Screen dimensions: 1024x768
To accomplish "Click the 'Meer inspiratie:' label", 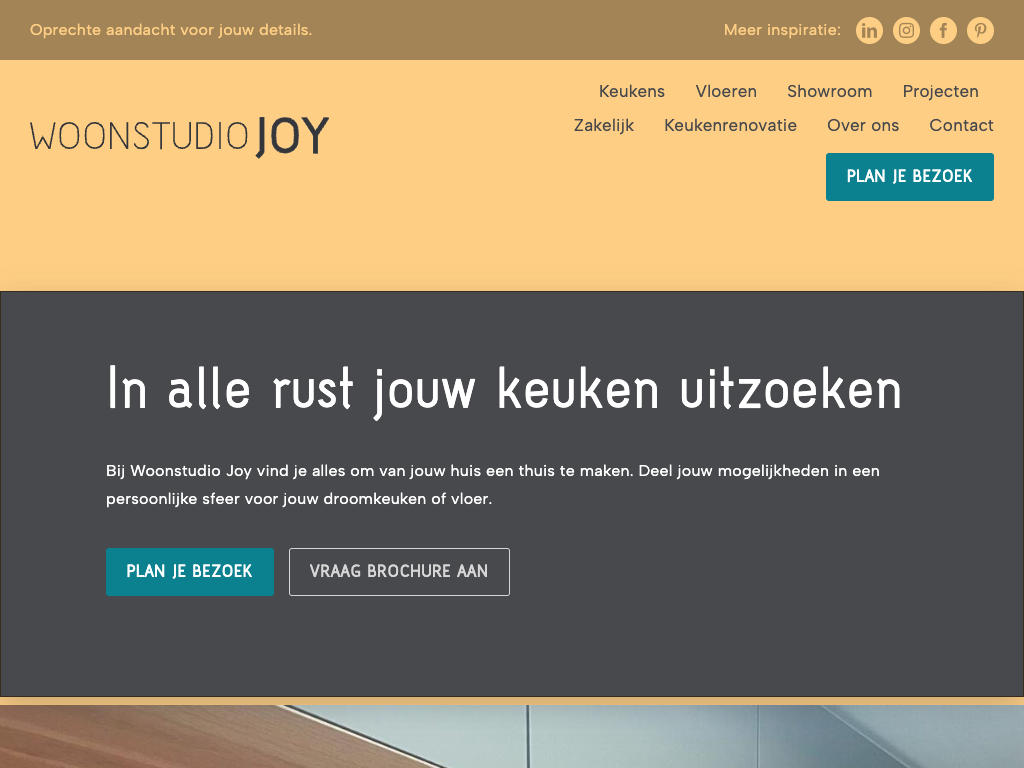I will click(x=782, y=30).
